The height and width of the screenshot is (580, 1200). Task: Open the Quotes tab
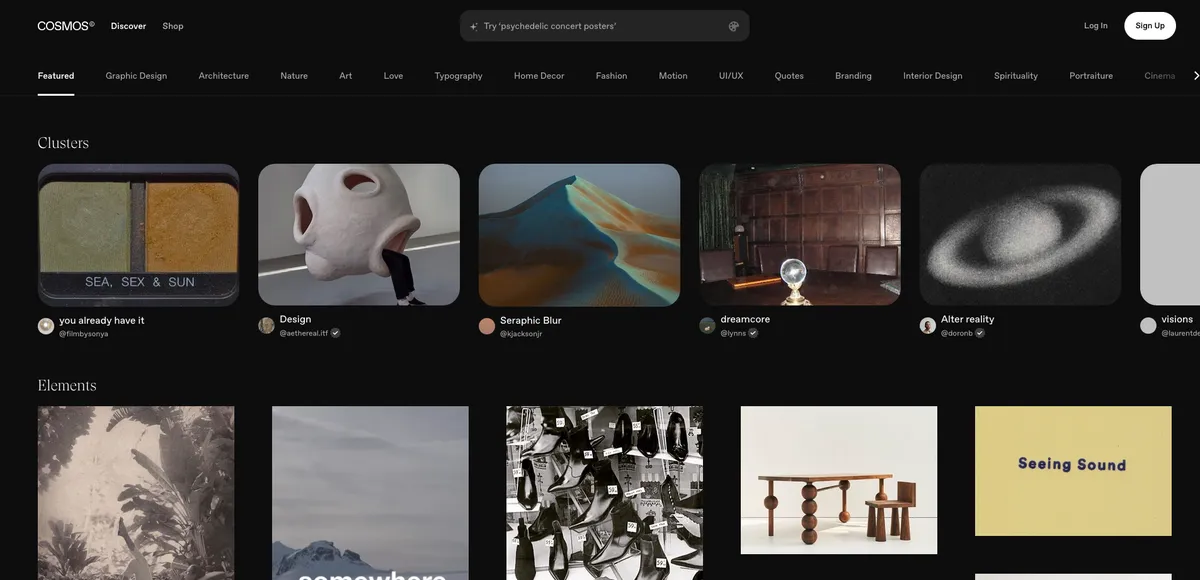(x=789, y=76)
